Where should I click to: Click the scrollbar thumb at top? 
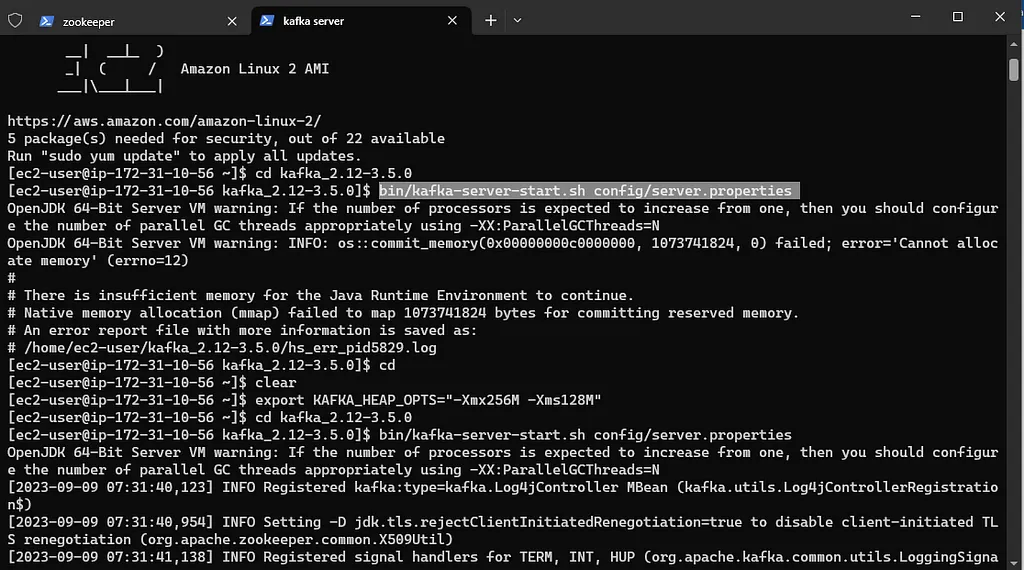1014,69
